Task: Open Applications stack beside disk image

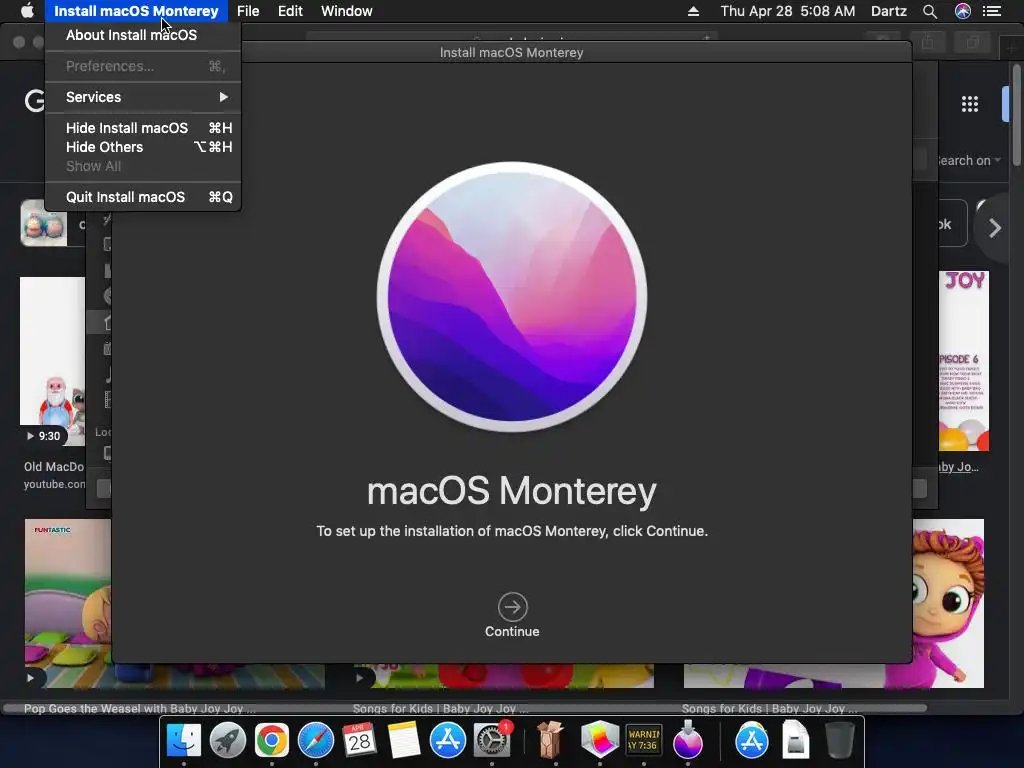Action: (752, 741)
